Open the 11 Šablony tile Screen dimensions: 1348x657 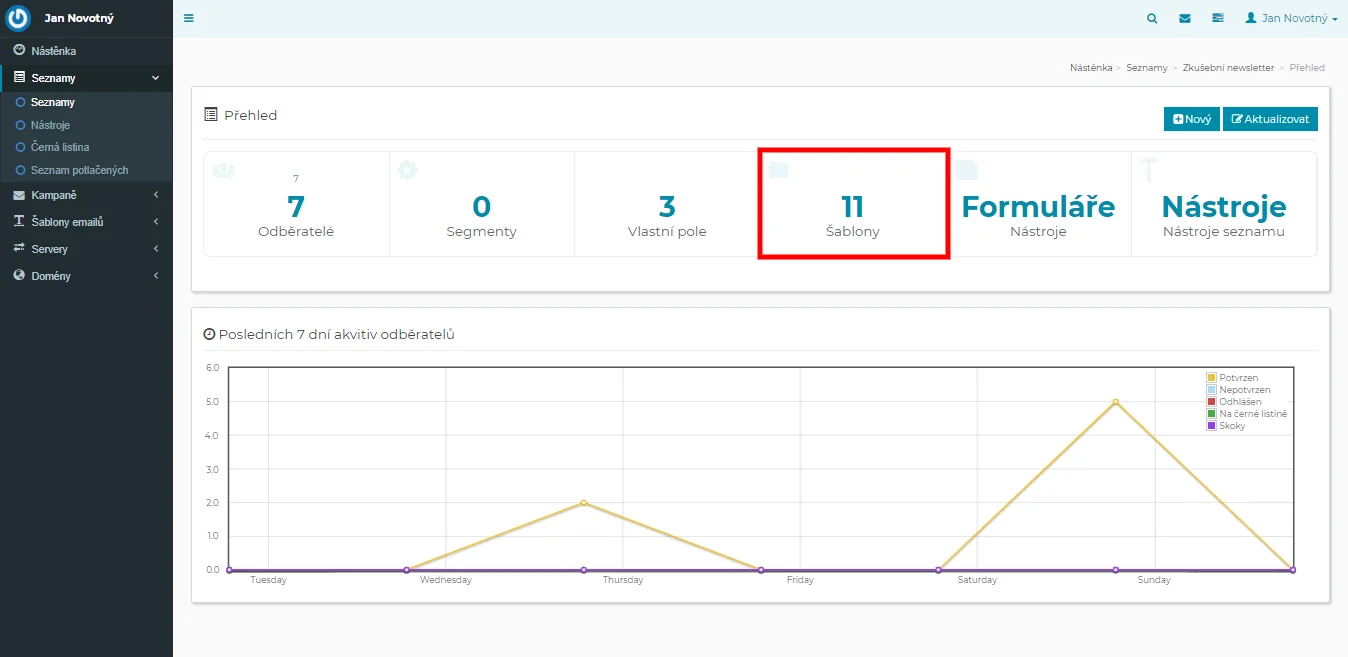click(x=852, y=206)
